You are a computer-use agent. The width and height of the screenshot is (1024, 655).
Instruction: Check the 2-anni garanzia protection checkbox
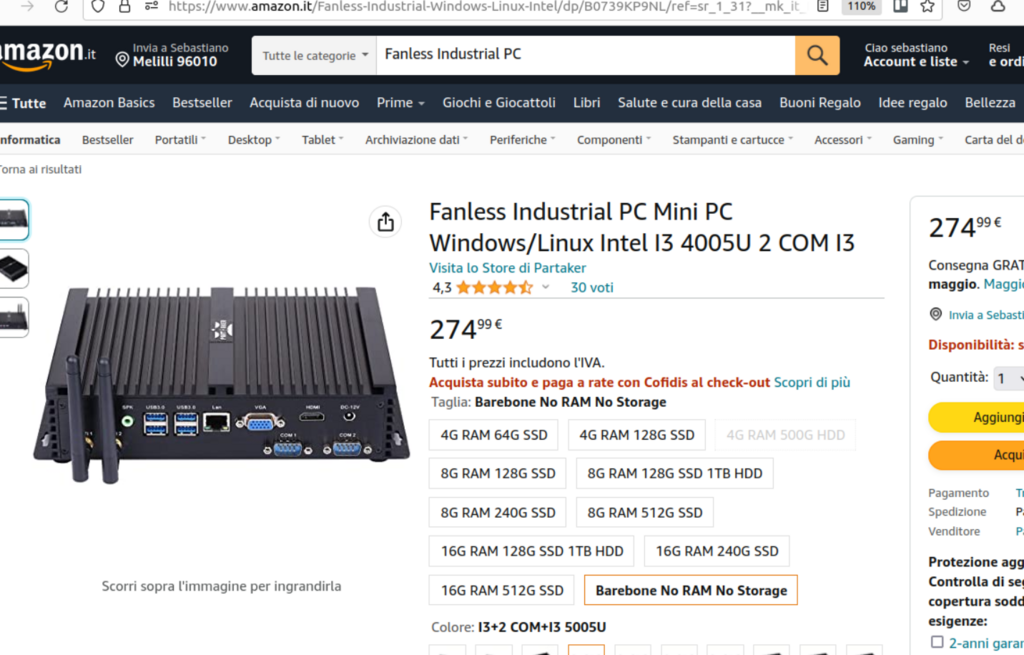(x=937, y=642)
